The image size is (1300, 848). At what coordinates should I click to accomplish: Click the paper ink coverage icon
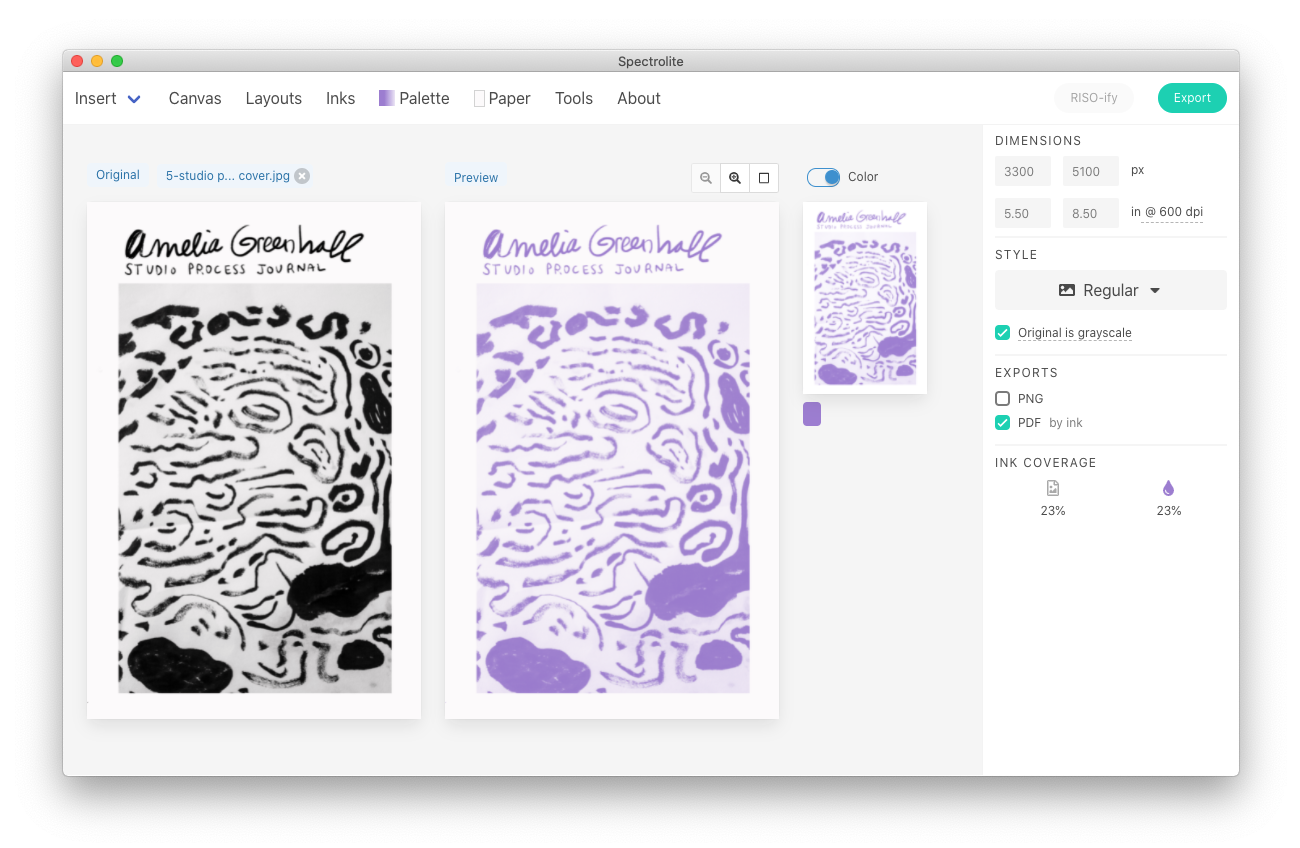pos(1053,488)
